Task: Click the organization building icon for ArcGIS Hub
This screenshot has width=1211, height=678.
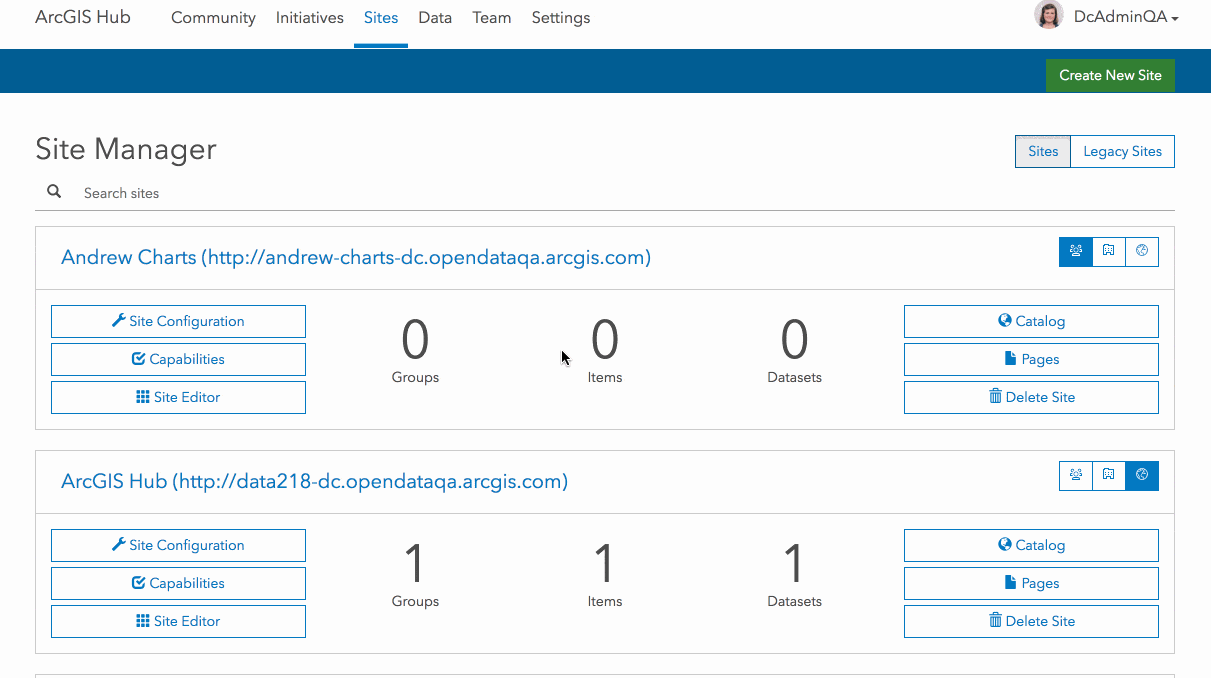Action: [1108, 475]
